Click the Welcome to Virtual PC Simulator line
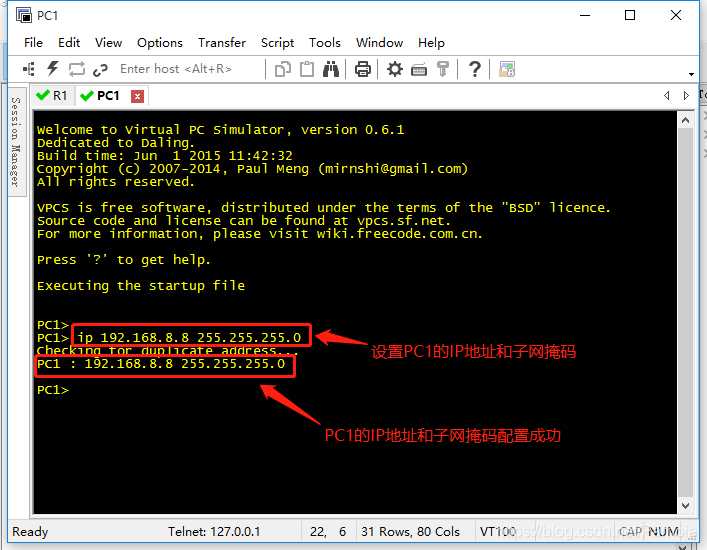 (x=220, y=130)
